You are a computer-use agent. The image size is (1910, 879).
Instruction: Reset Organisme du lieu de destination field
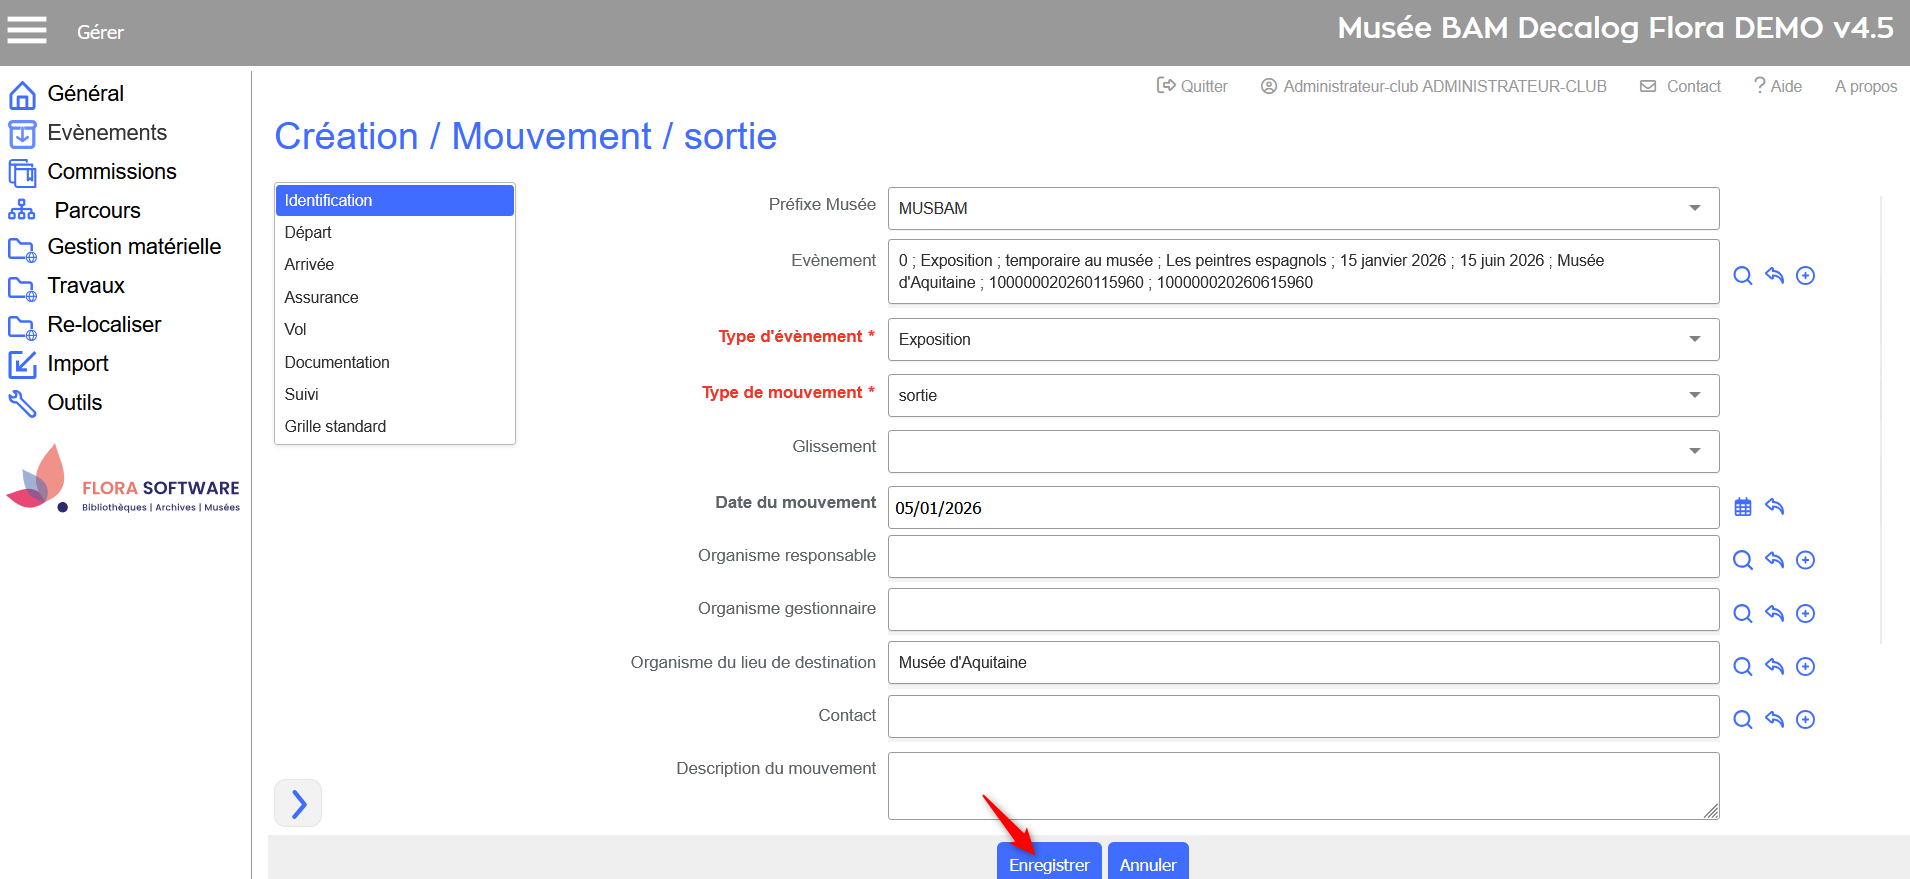(1774, 667)
